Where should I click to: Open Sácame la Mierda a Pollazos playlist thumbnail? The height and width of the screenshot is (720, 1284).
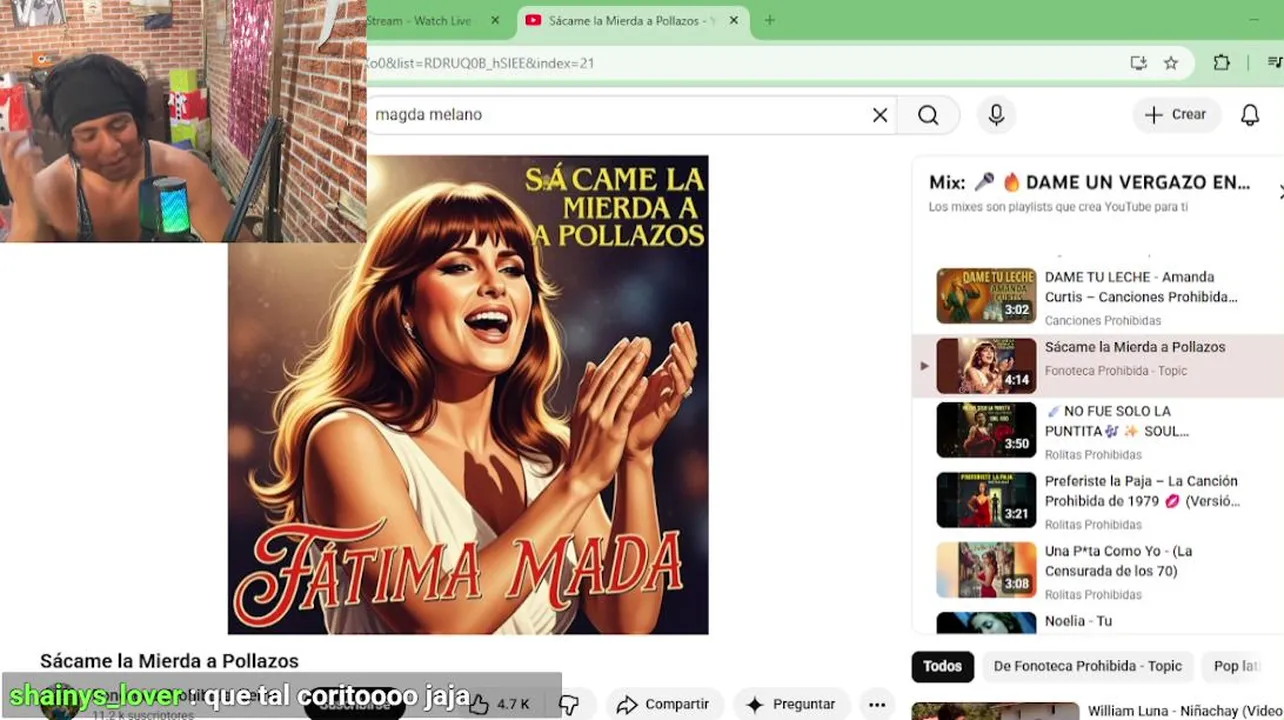pyautogui.click(x=986, y=366)
